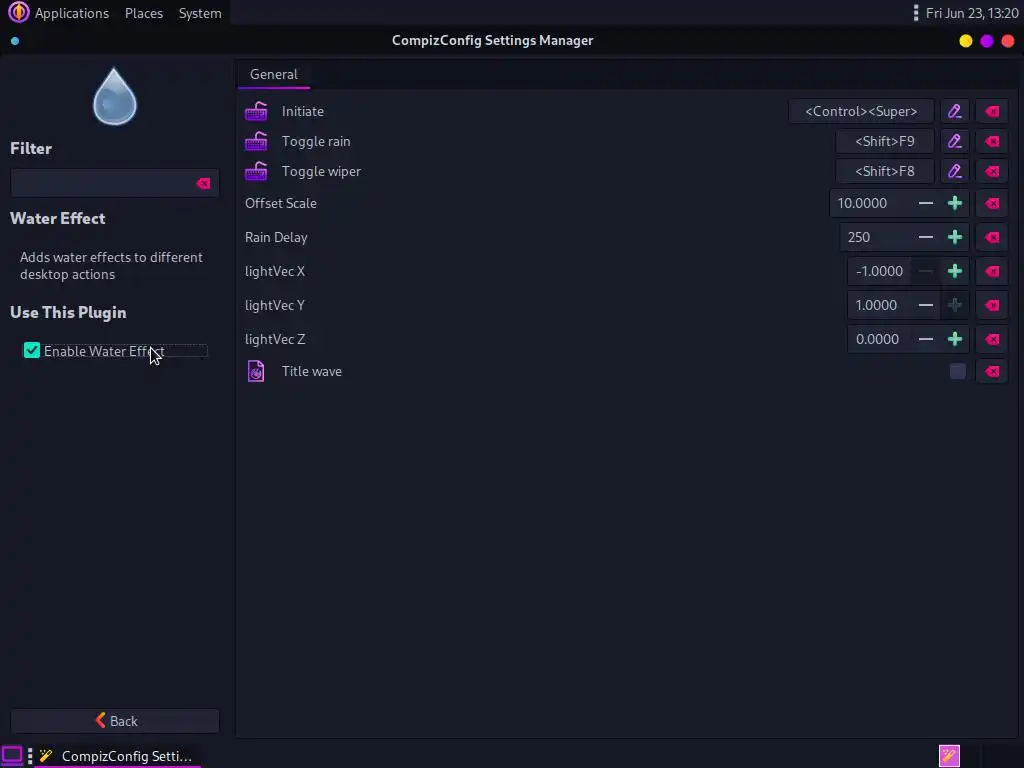This screenshot has width=1024, height=768.
Task: Reset Offset Scale to default
Action: (x=992, y=203)
